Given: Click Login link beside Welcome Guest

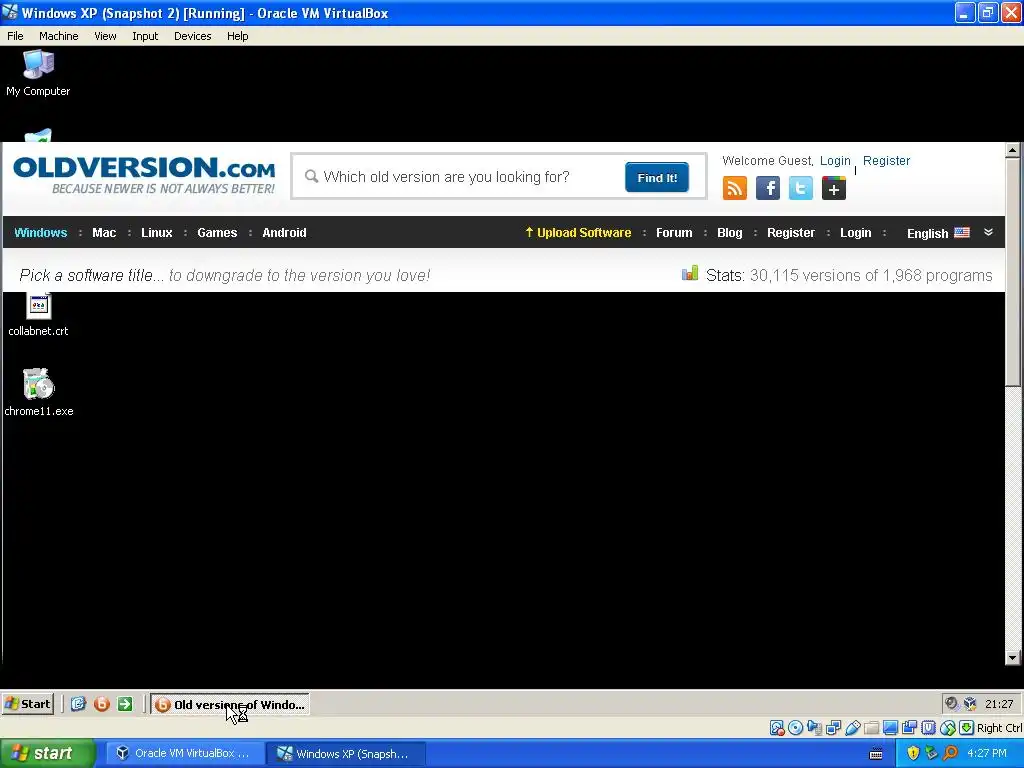Looking at the screenshot, I should [x=835, y=161].
